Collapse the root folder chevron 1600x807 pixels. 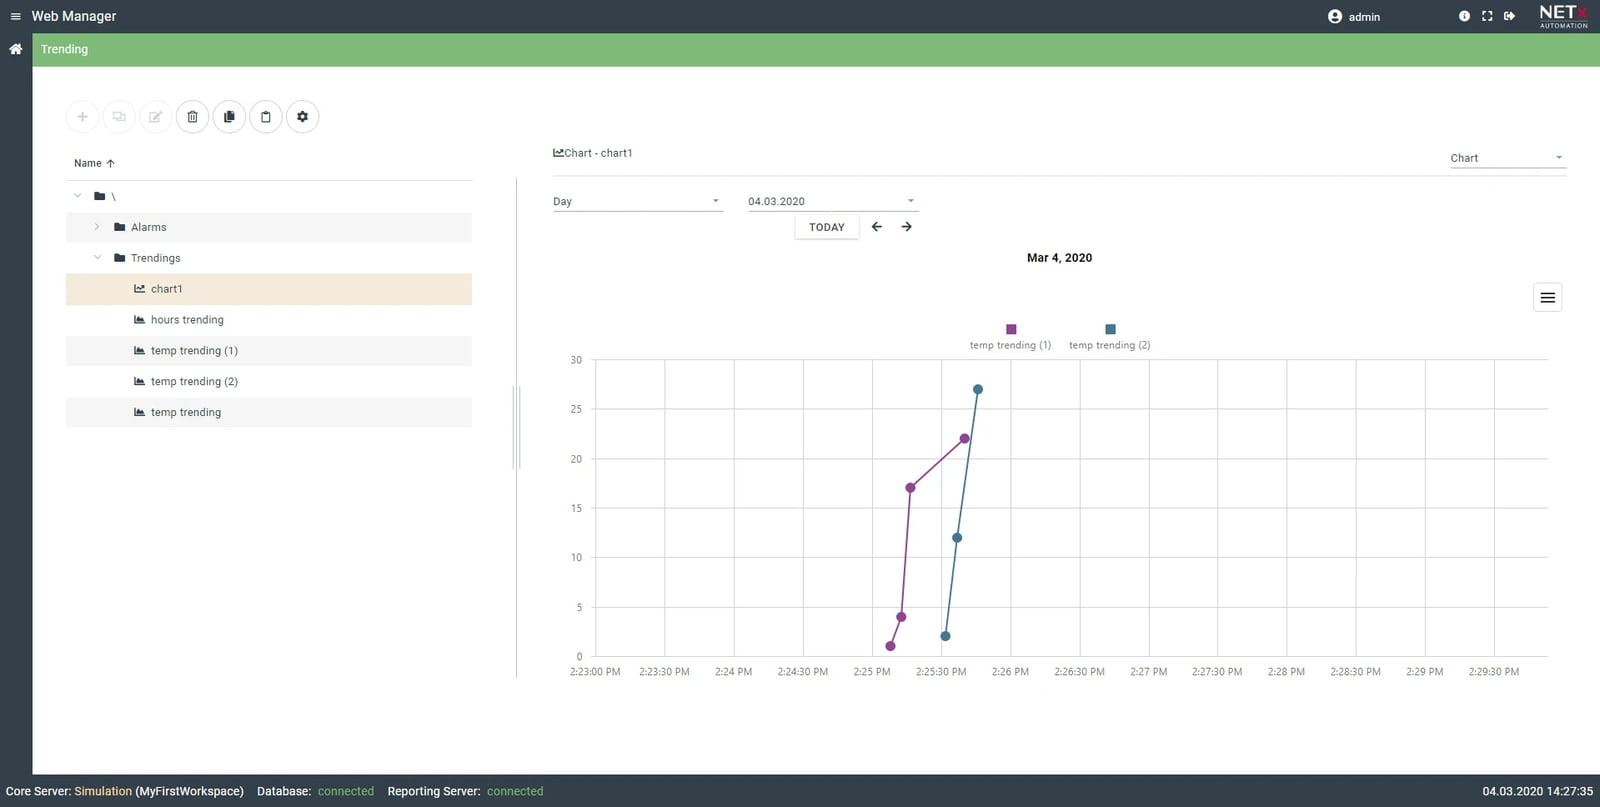click(x=78, y=196)
